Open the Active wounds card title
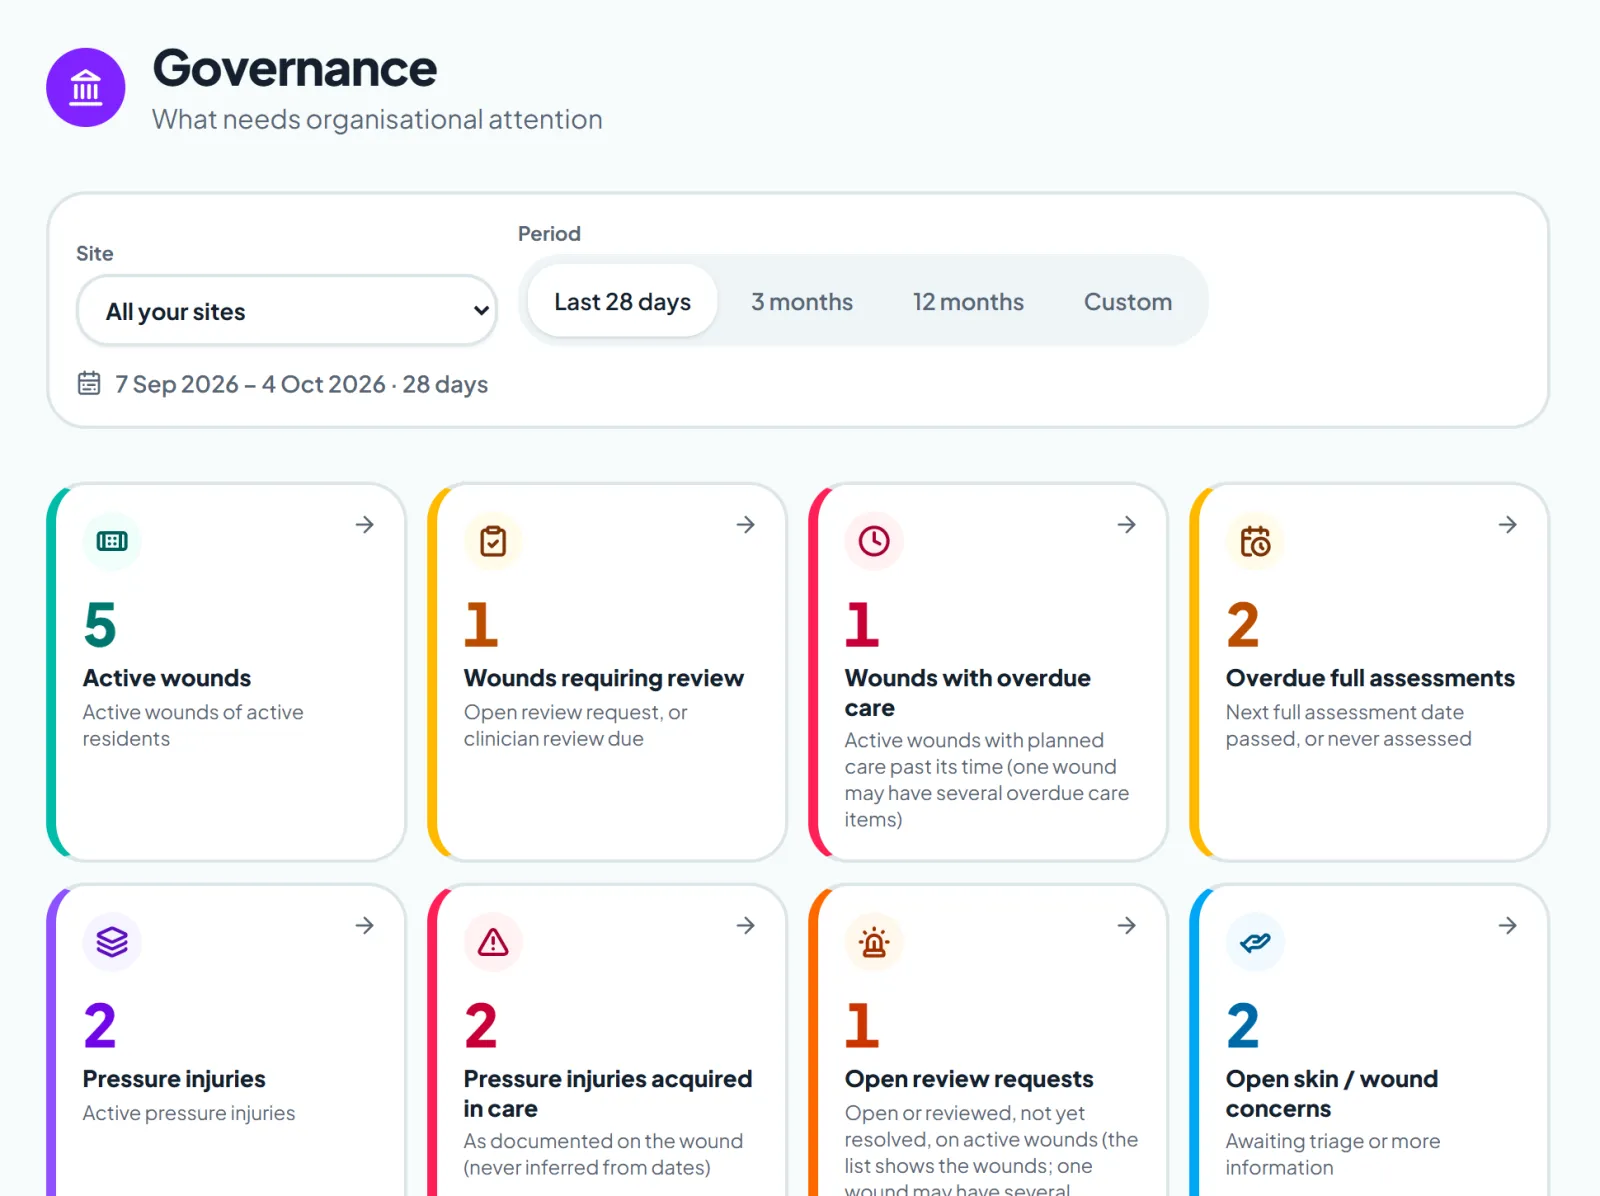This screenshot has height=1196, width=1600. click(167, 678)
